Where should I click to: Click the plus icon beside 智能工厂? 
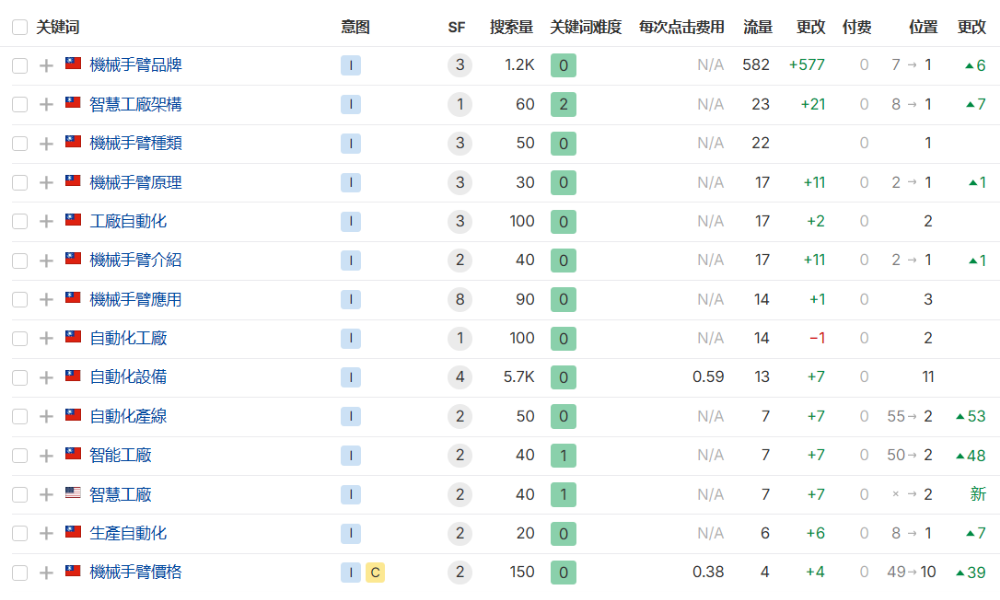pos(46,455)
